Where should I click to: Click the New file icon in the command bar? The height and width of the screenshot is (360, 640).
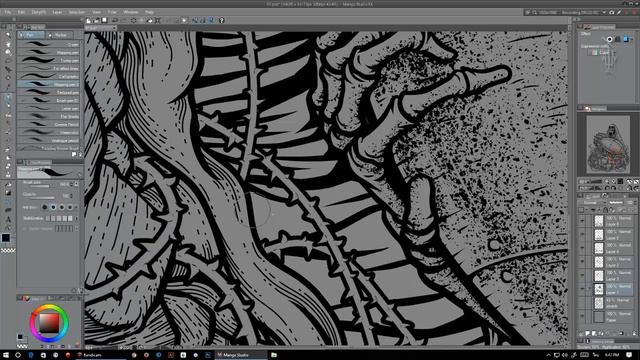pos(89,20)
